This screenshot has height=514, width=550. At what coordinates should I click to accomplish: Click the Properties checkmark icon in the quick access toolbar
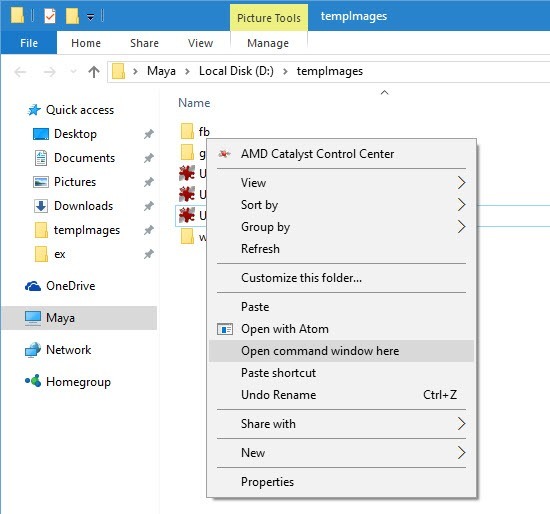pyautogui.click(x=50, y=16)
